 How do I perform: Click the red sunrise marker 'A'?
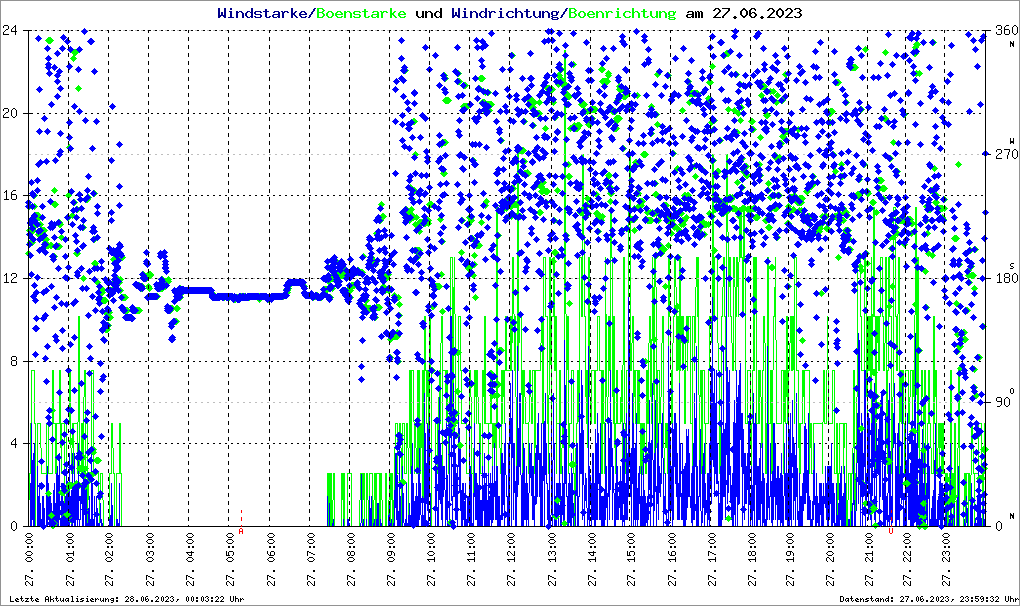pos(241,532)
